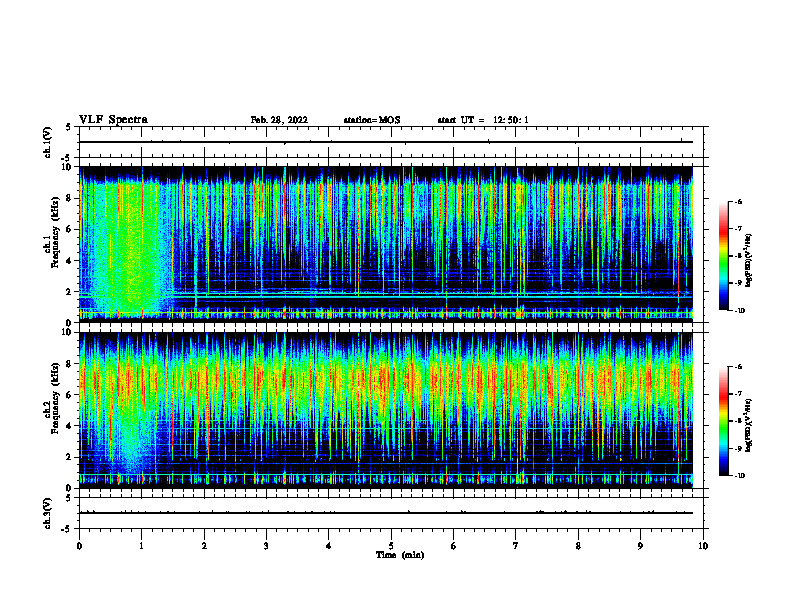Click time axis tick label "6"
792x612 pixels.
pyautogui.click(x=454, y=546)
